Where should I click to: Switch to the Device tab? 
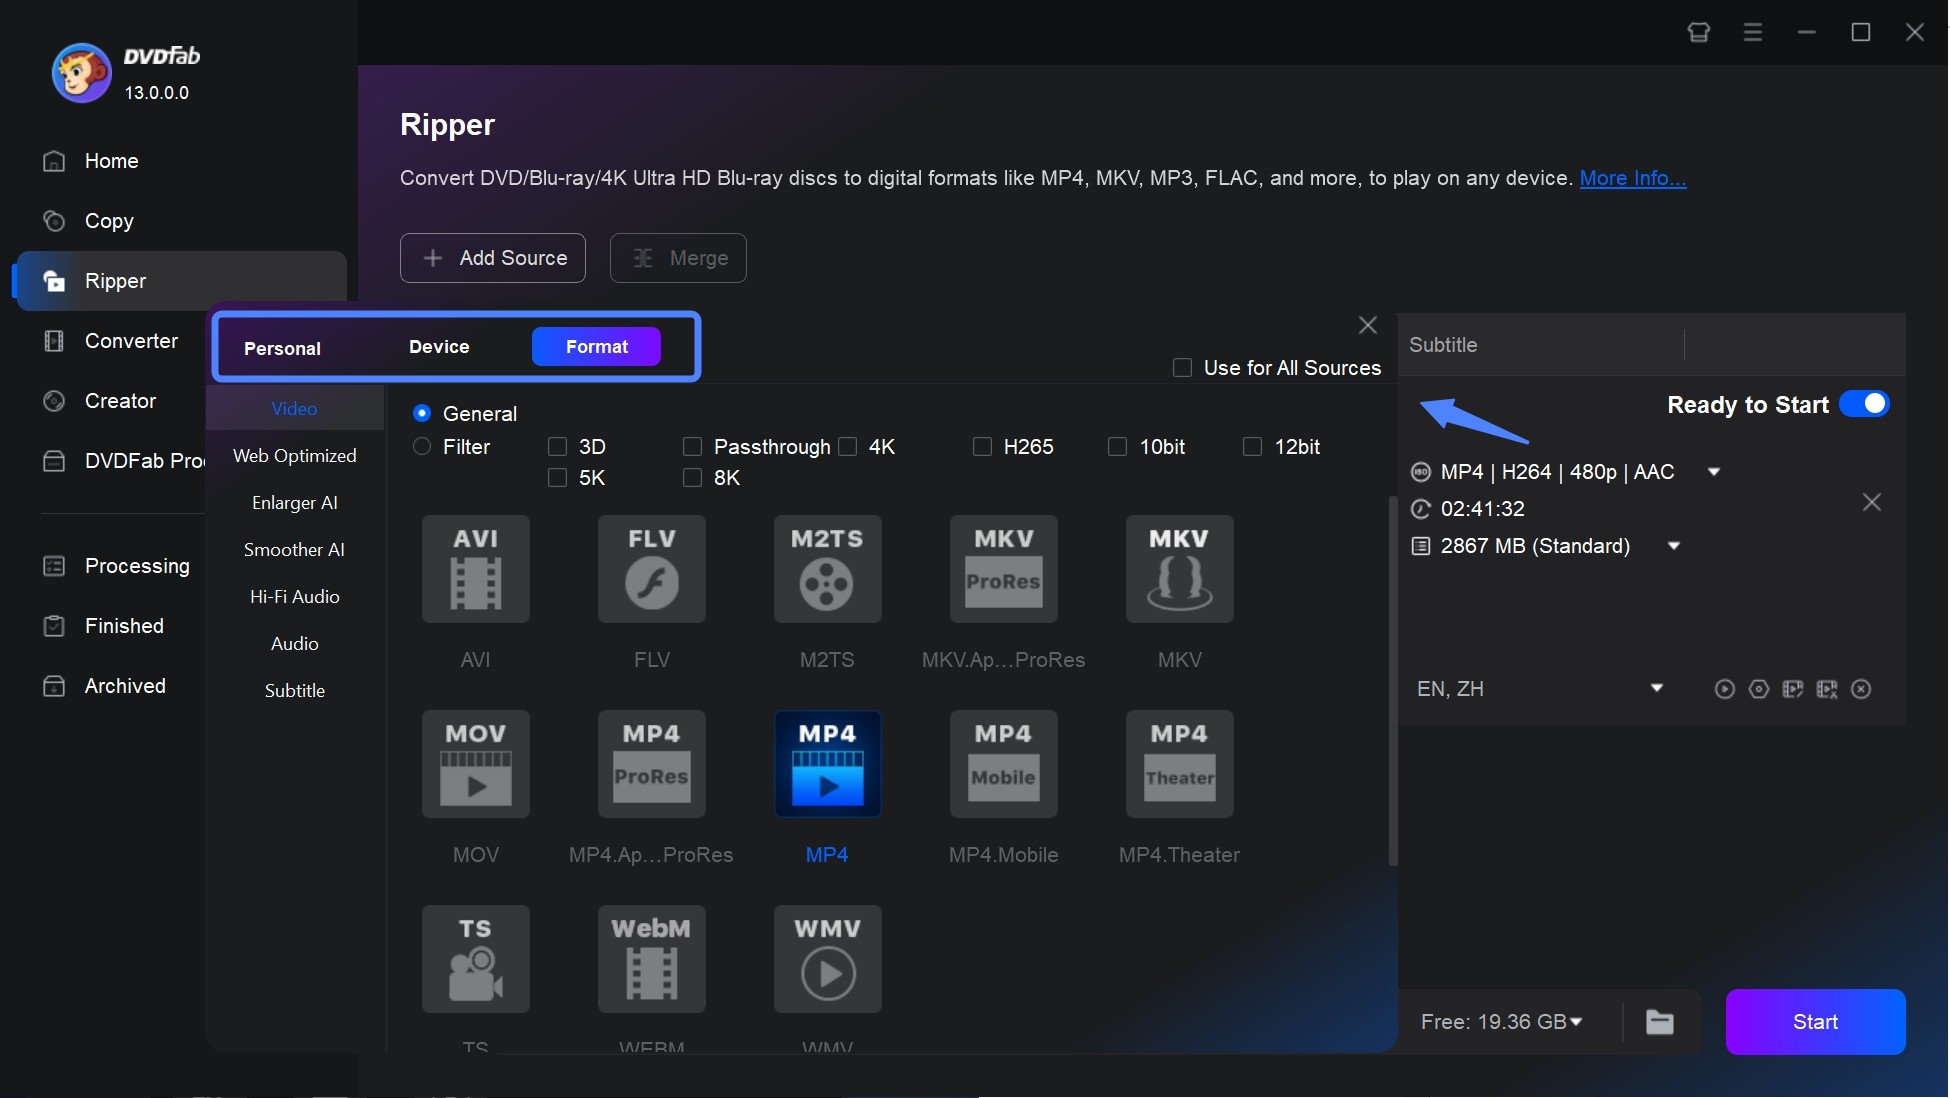click(439, 345)
